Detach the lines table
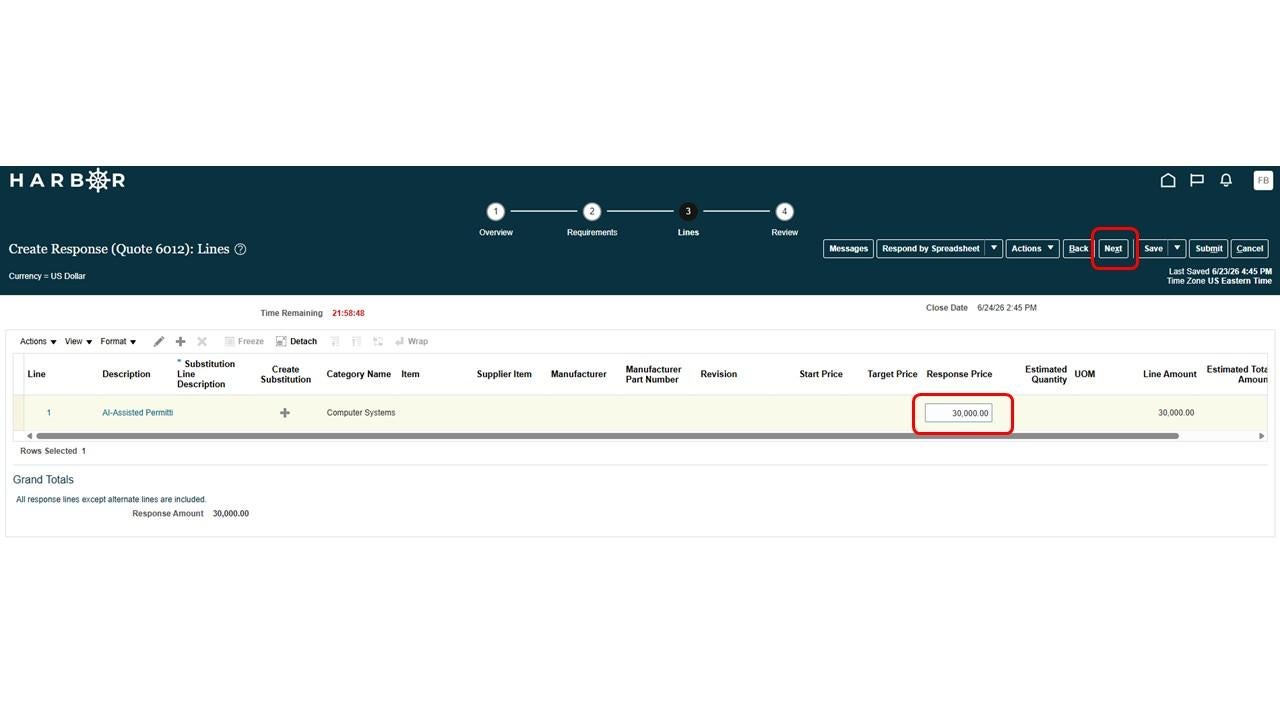Viewport: 1280px width, 720px height. [296, 341]
